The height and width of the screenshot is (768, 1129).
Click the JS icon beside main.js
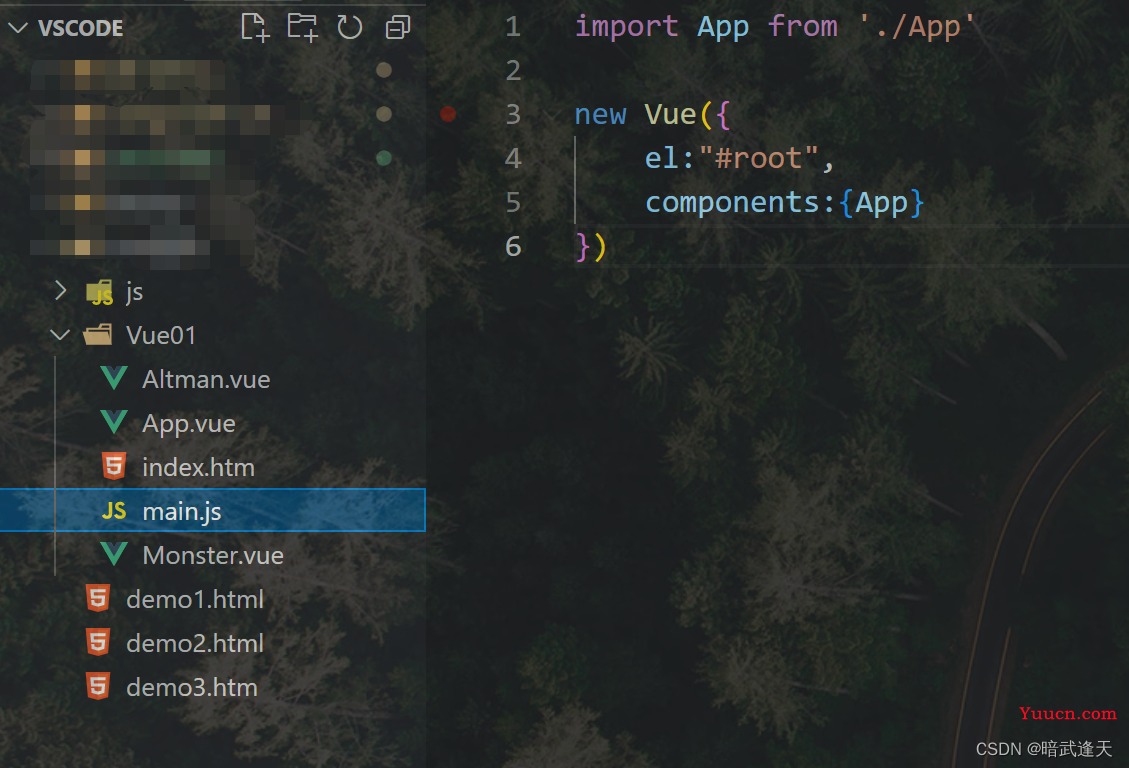[114, 511]
